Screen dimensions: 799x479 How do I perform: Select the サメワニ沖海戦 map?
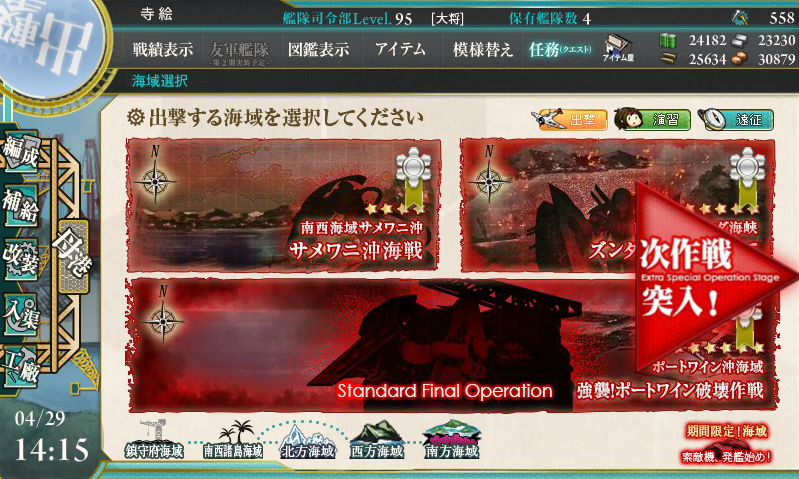pos(283,204)
